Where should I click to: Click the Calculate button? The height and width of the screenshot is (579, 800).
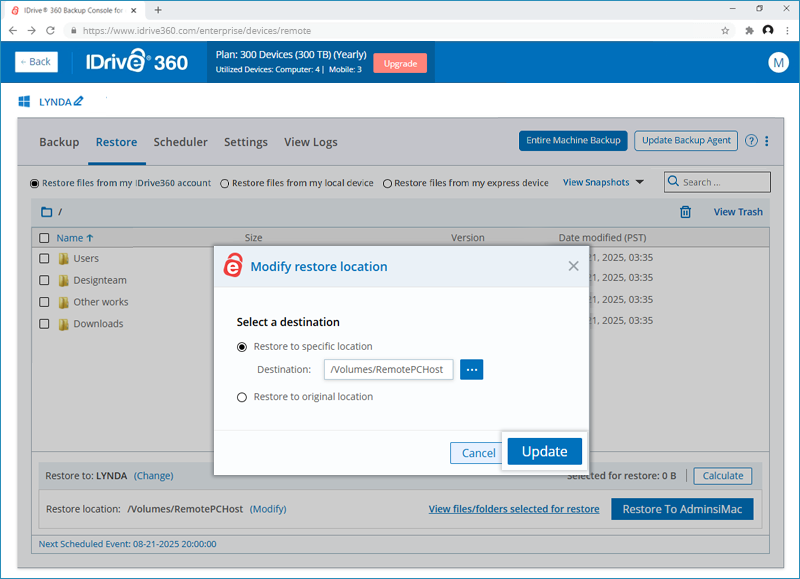[x=722, y=475]
